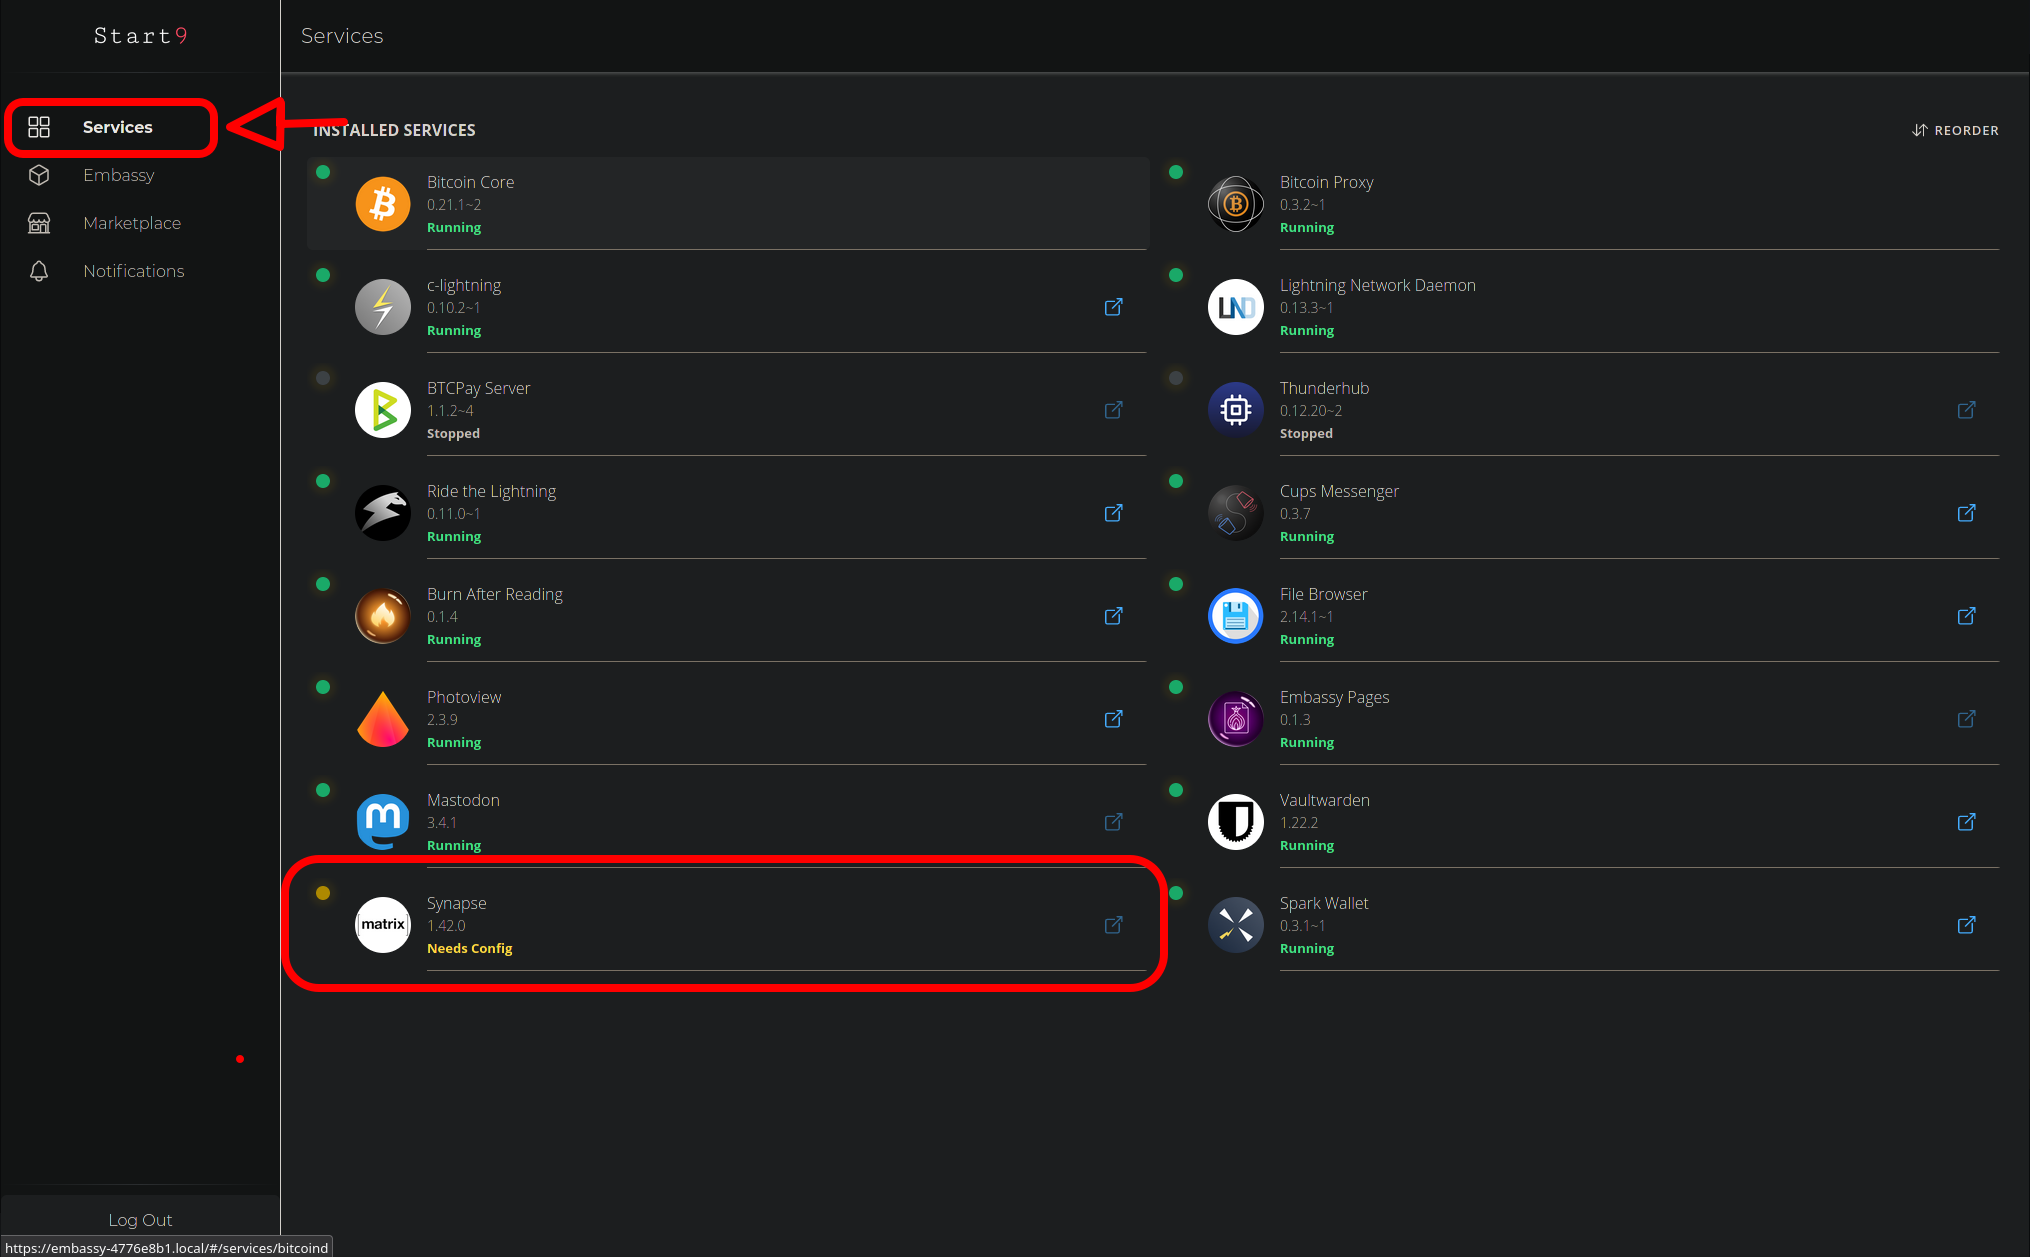Go to Notifications in sidebar
Image resolution: width=2030 pixels, height=1257 pixels.
click(x=133, y=271)
